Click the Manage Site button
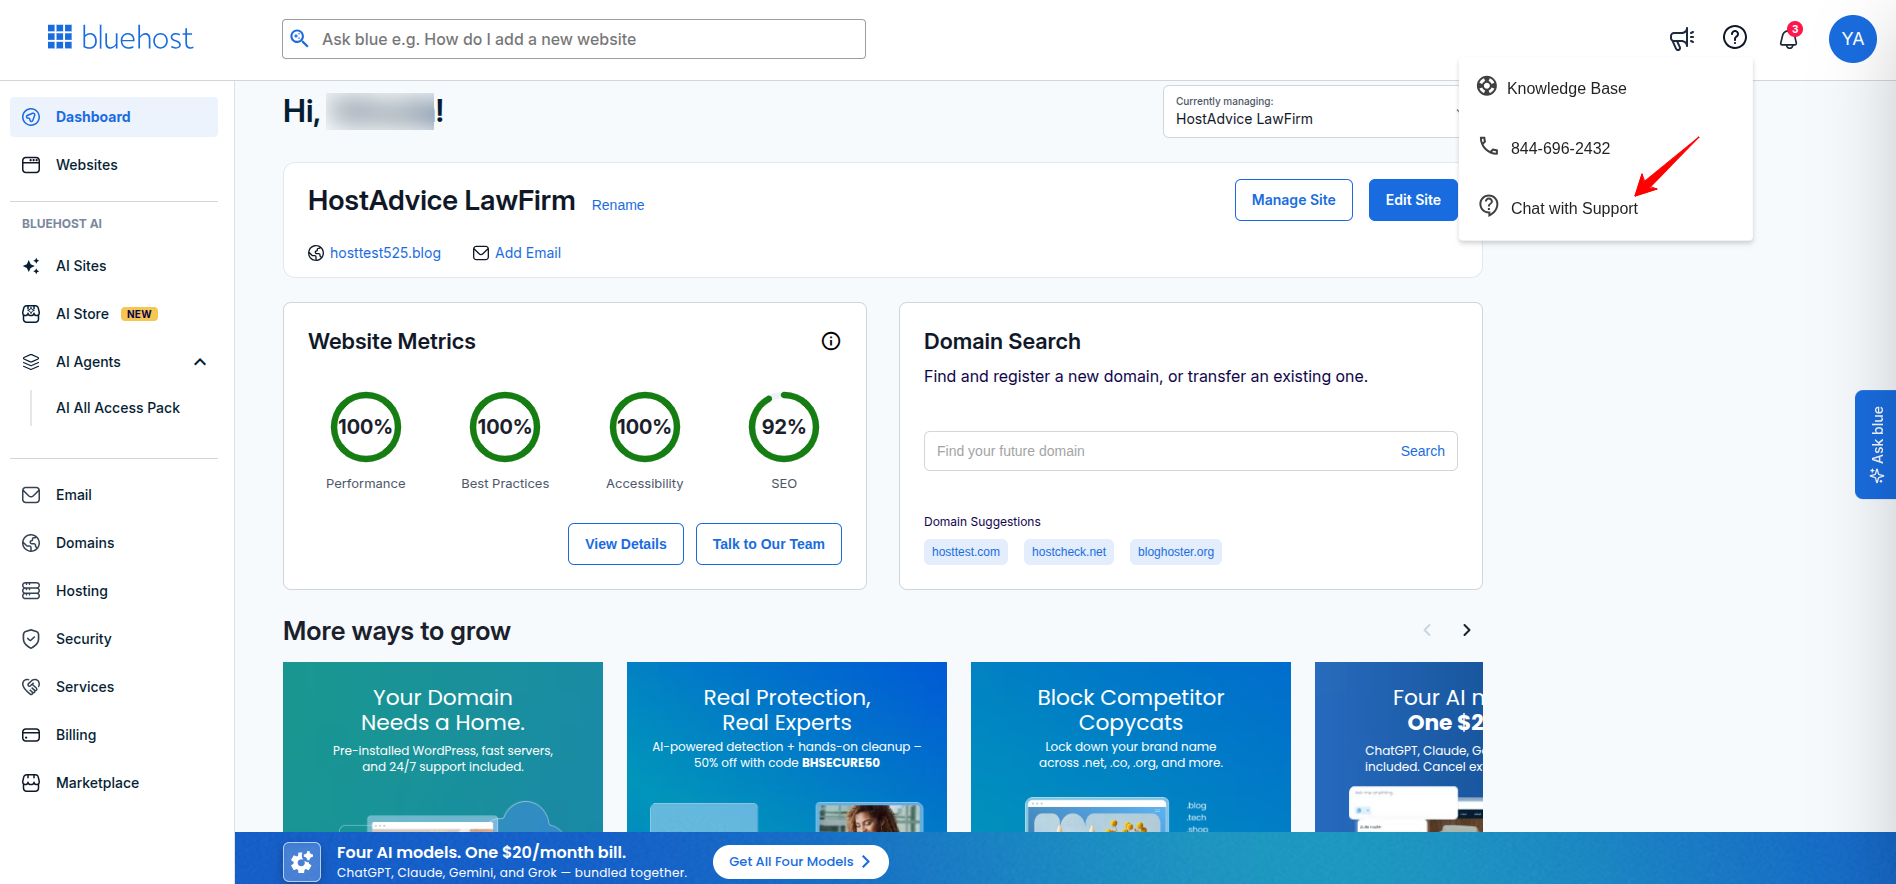Image resolution: width=1896 pixels, height=884 pixels. coord(1294,200)
